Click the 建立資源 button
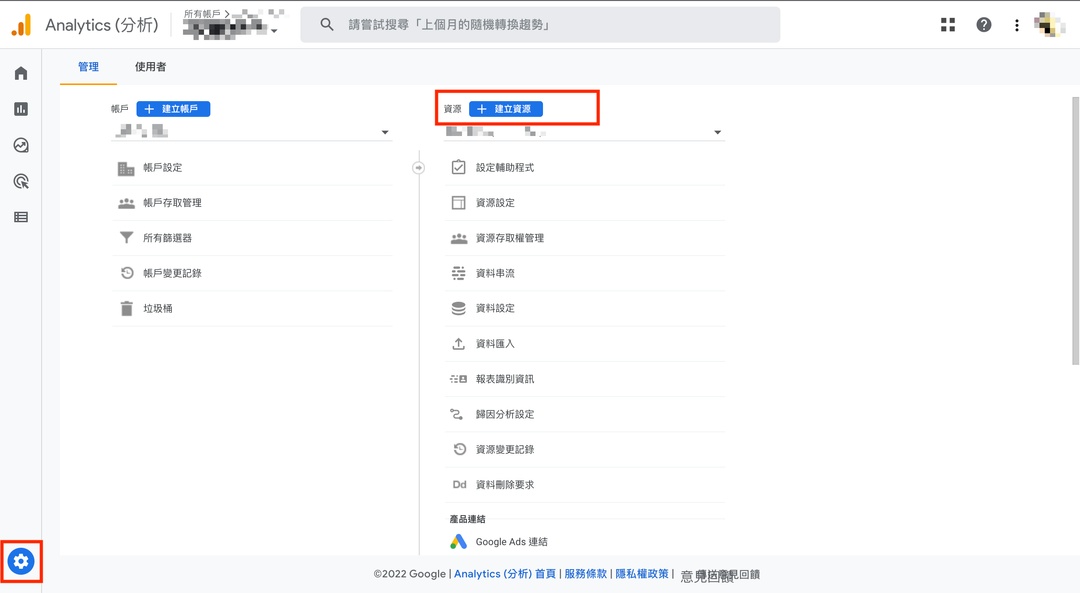 (506, 109)
